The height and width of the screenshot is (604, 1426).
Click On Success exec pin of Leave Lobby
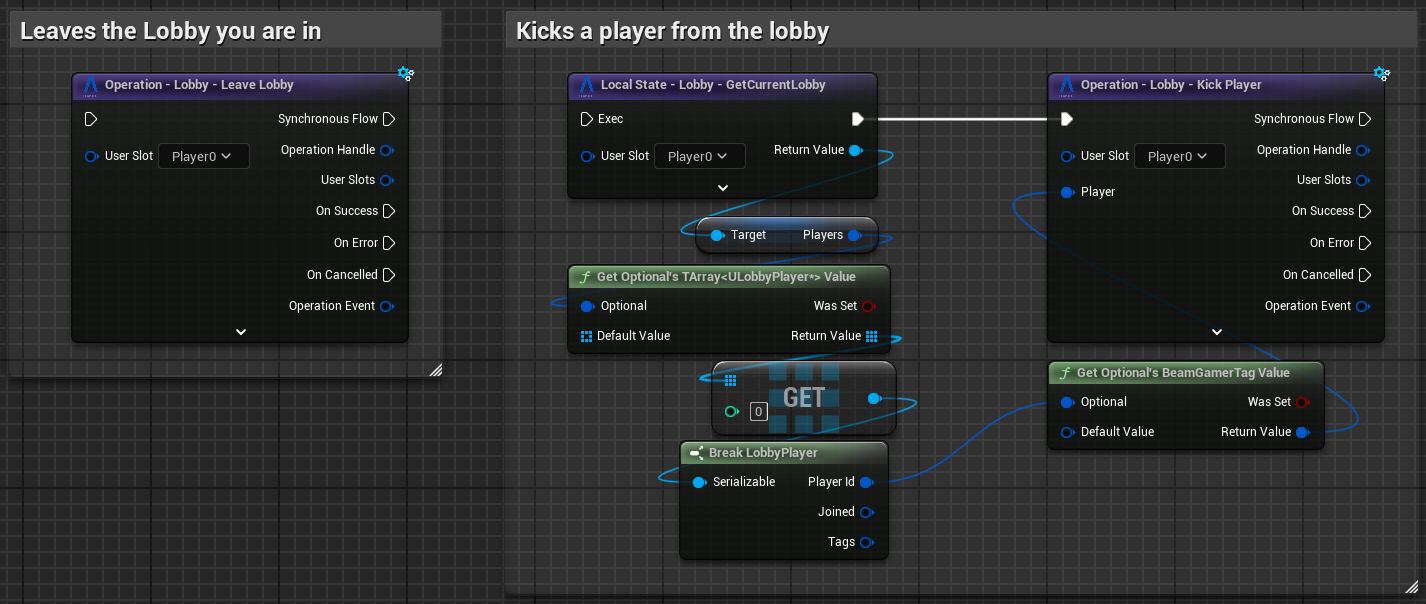[x=389, y=211]
